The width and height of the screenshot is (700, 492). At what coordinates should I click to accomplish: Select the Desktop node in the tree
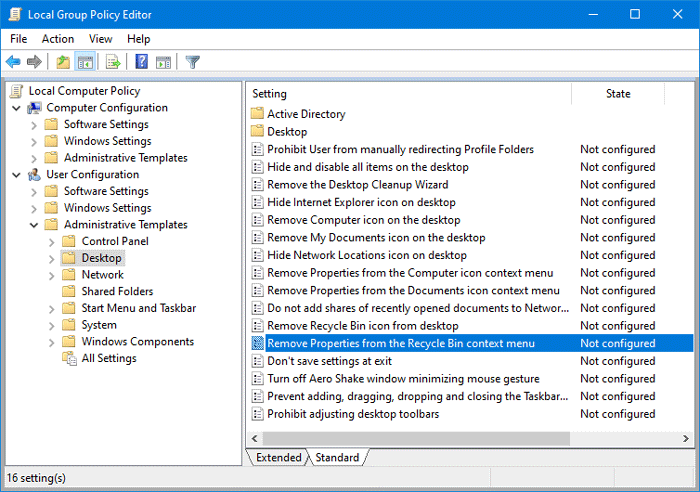(x=101, y=258)
